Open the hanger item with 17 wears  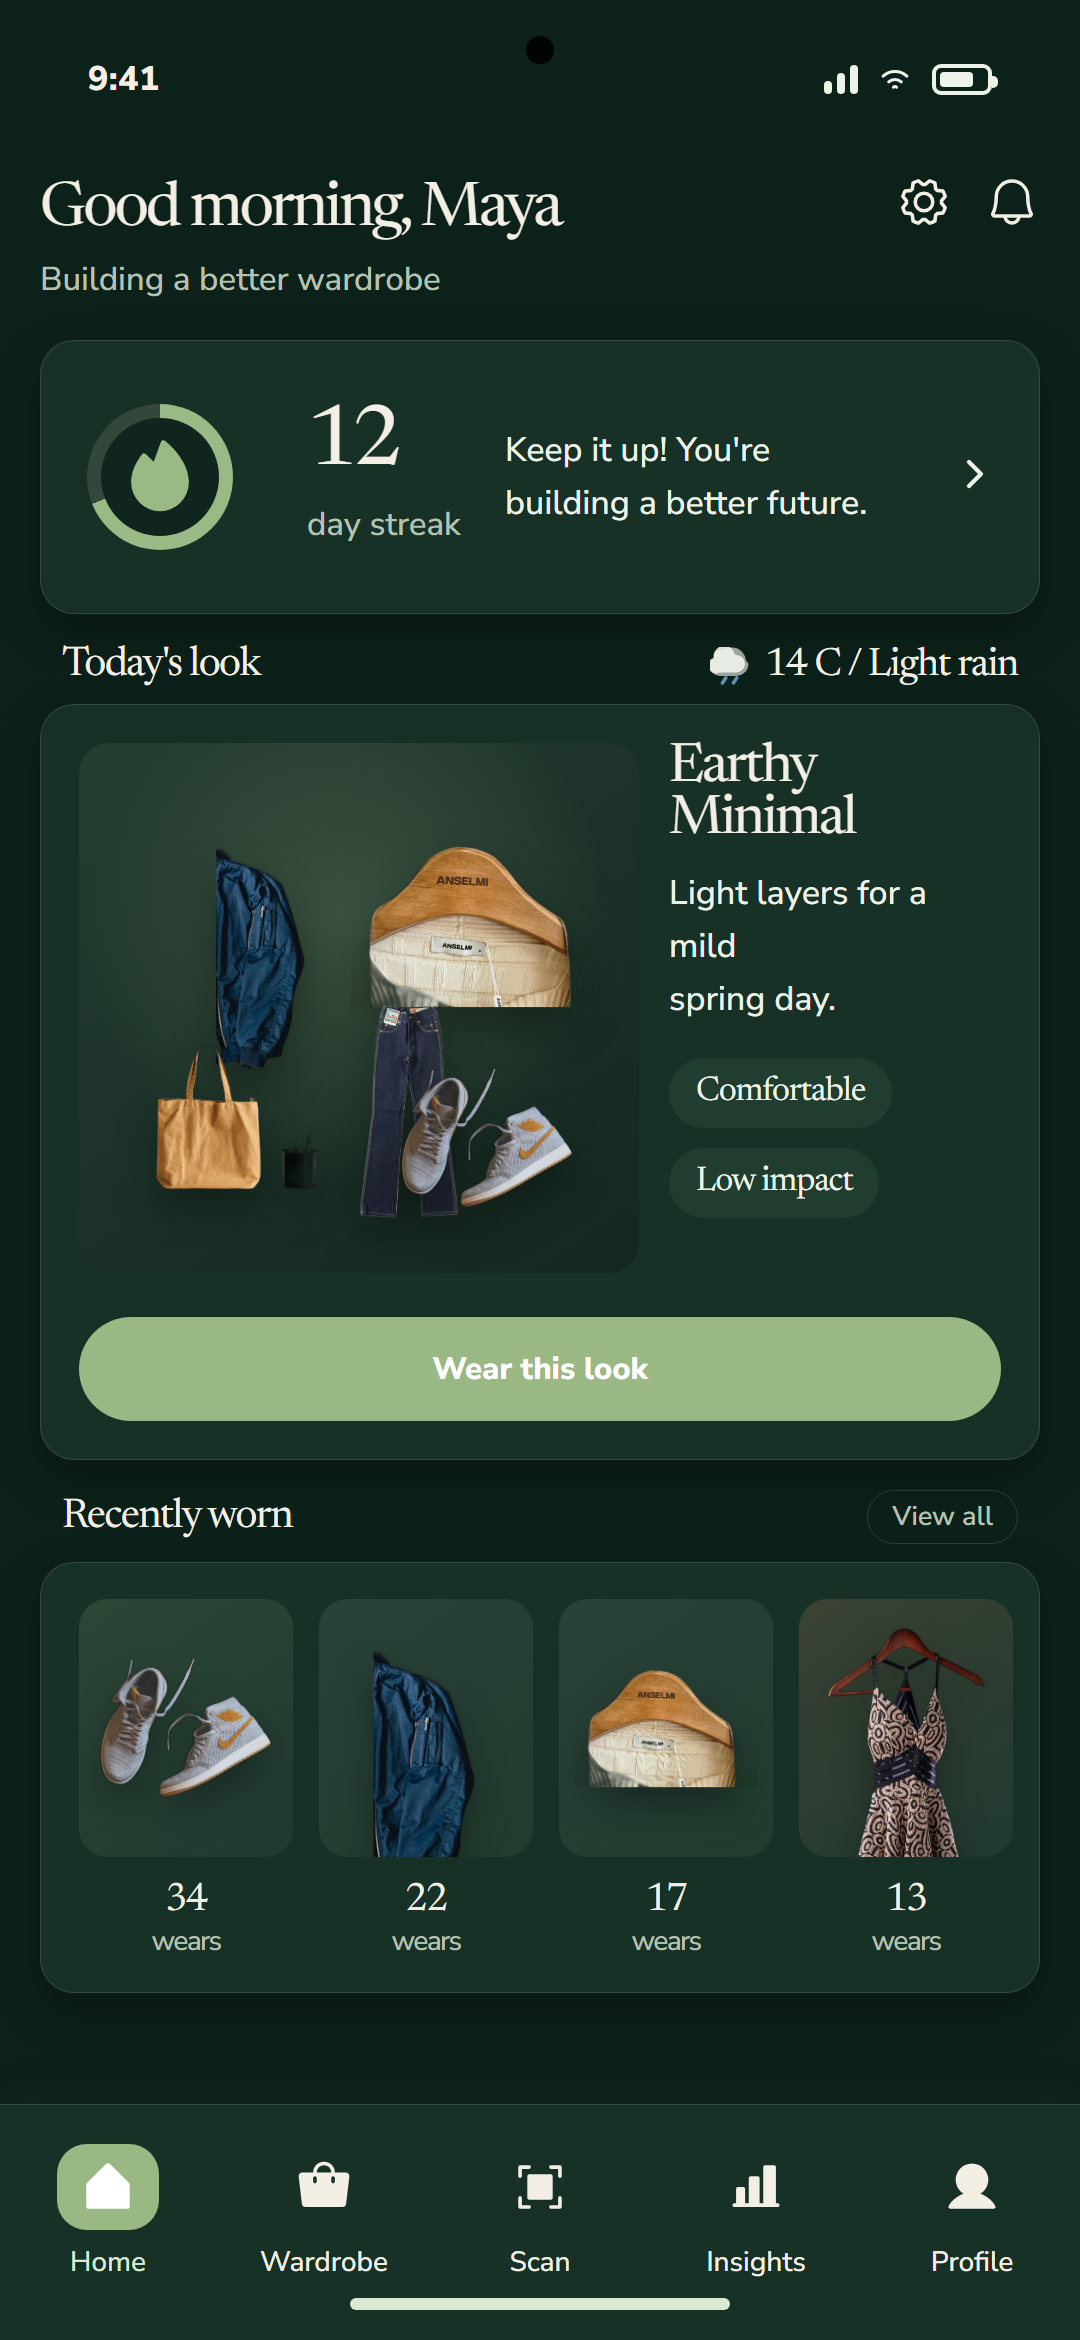point(666,1728)
